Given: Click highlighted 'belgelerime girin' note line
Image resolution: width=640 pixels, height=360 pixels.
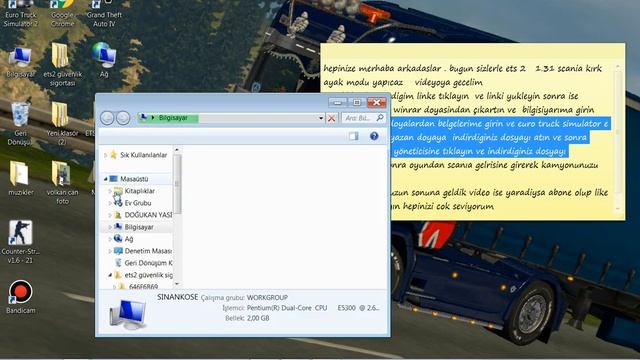Looking at the screenshot, I should coord(500,124).
